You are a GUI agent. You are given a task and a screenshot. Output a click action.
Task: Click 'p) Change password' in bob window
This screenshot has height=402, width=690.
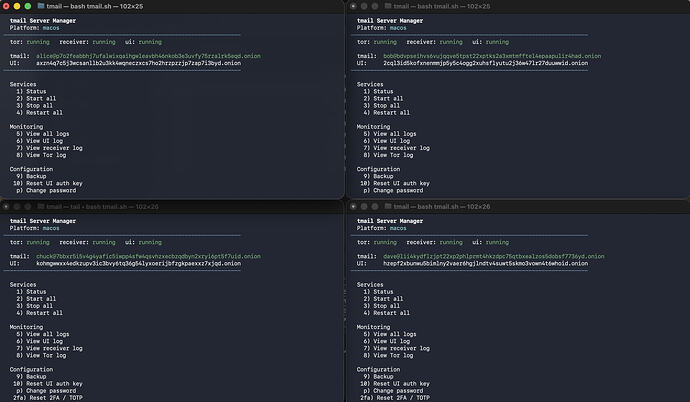[393, 190]
